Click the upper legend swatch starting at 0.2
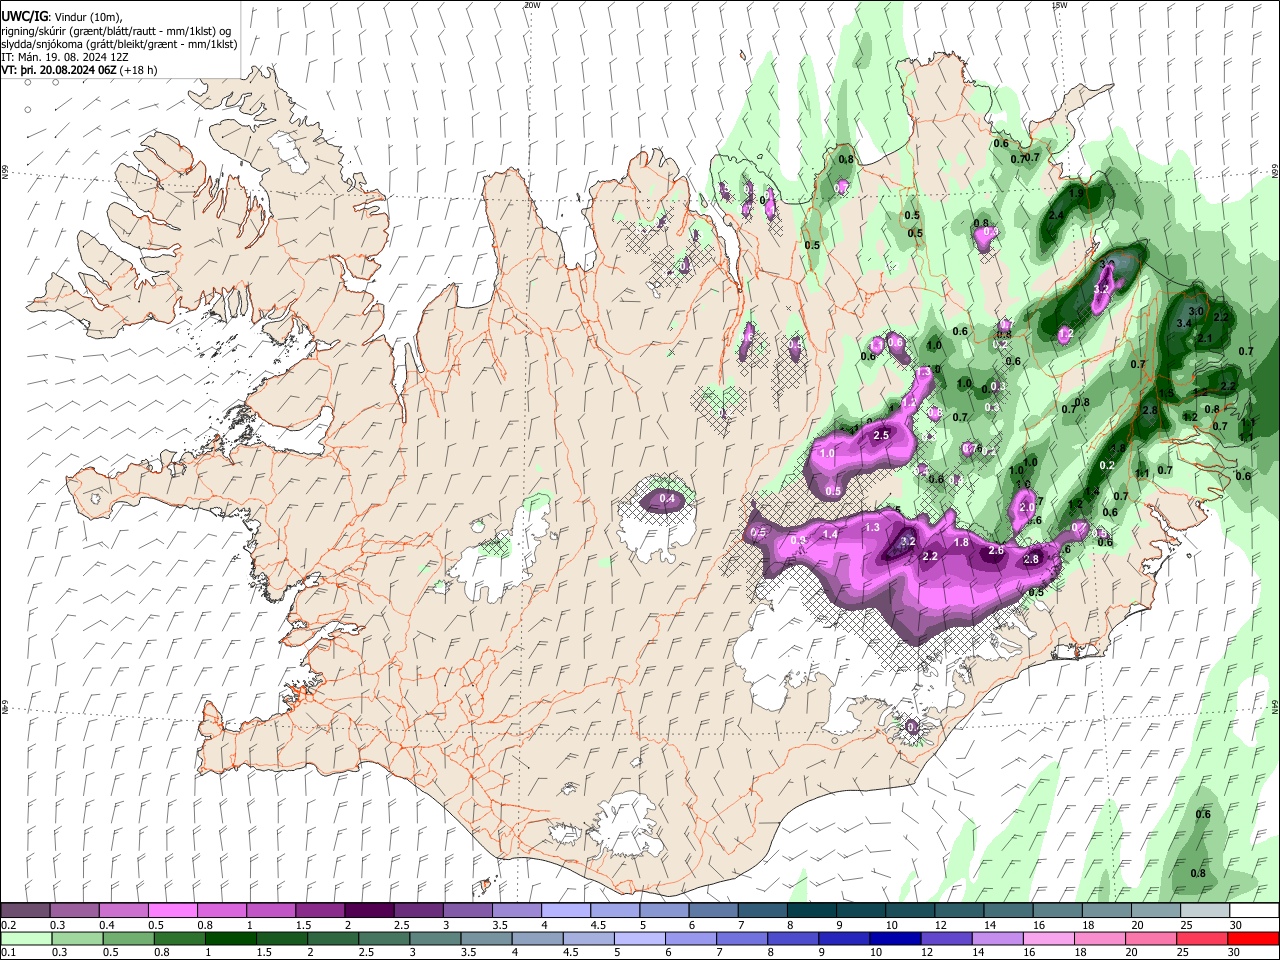This screenshot has height=960, width=1280. tap(26, 910)
